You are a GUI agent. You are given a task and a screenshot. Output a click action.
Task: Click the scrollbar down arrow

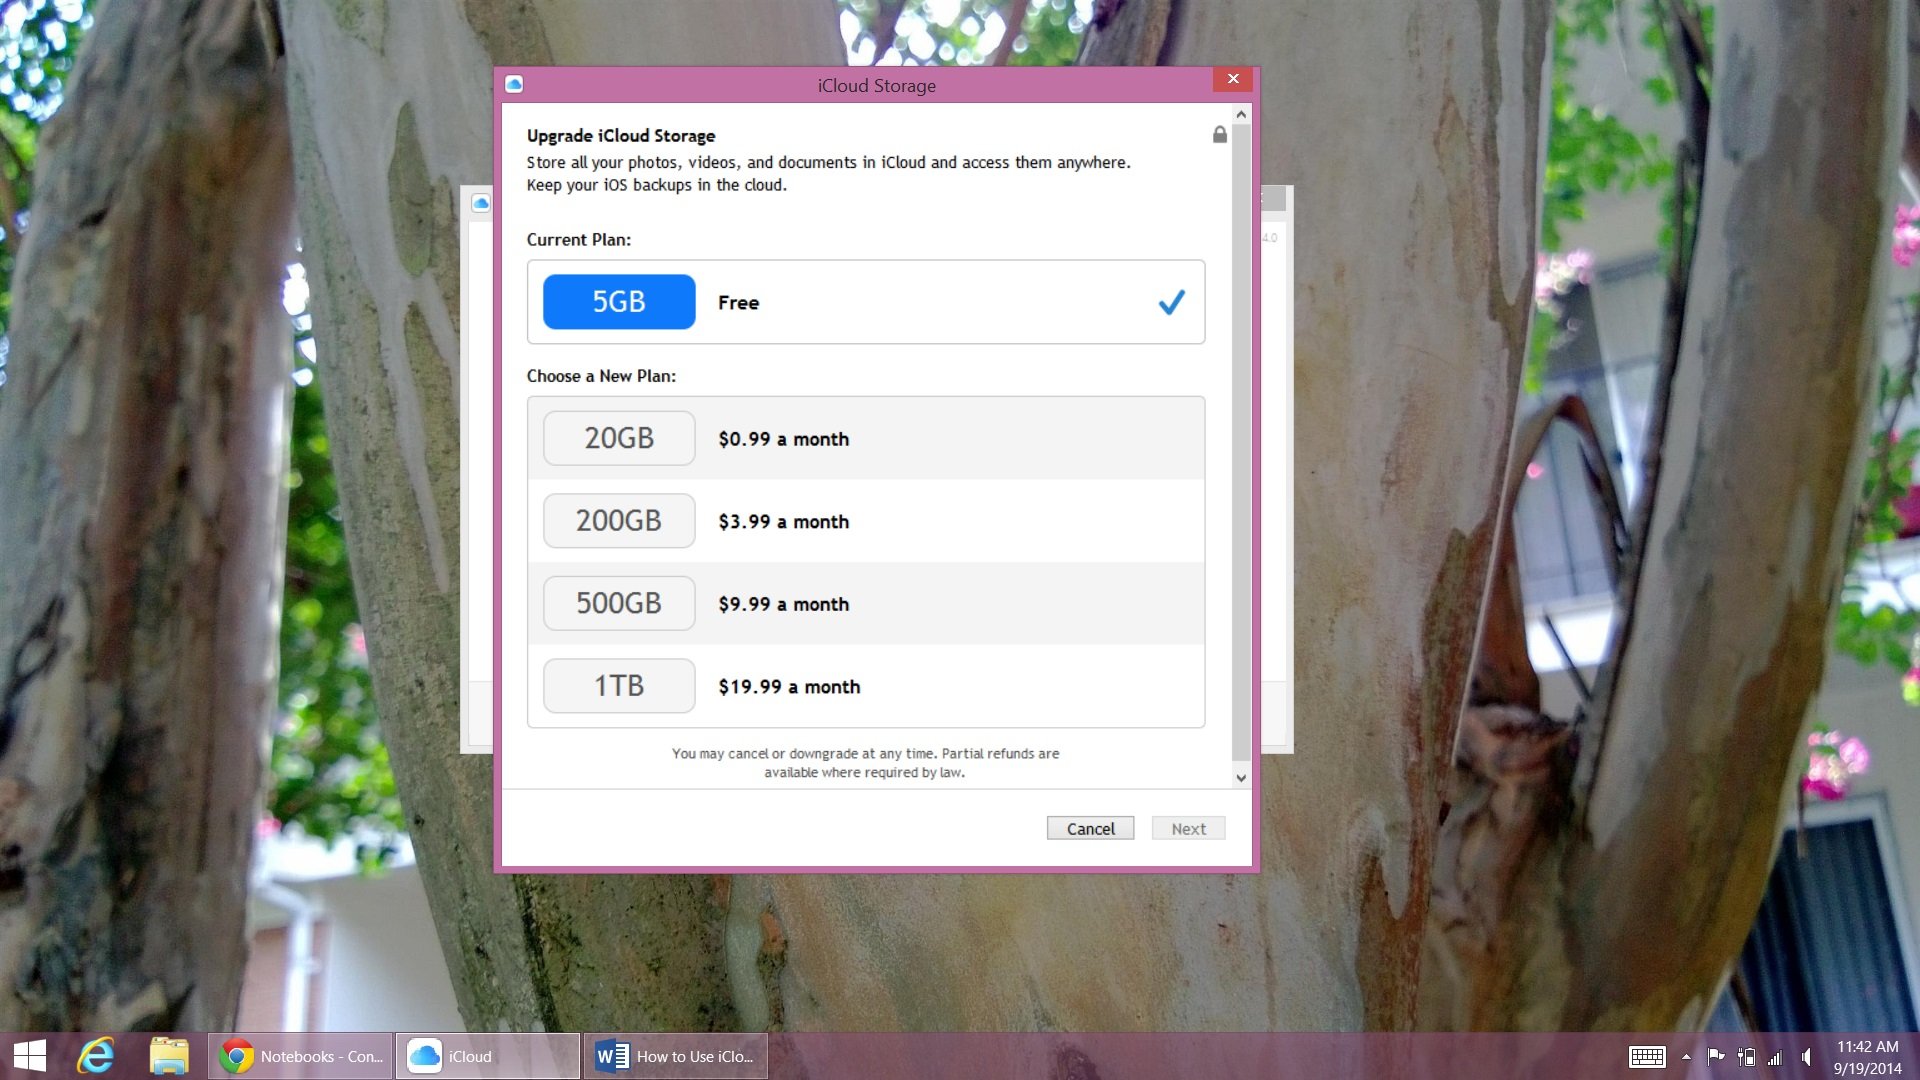point(1241,778)
